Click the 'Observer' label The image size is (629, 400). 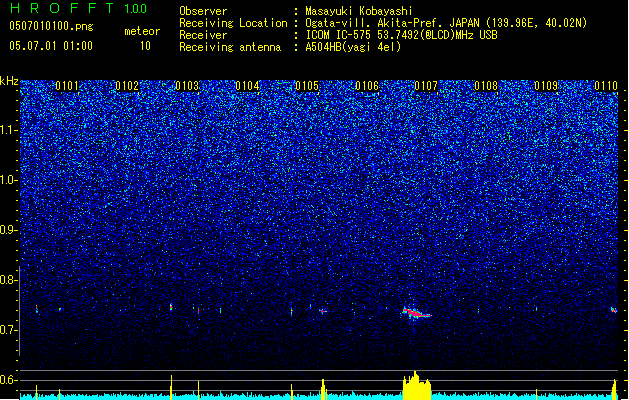tap(203, 11)
